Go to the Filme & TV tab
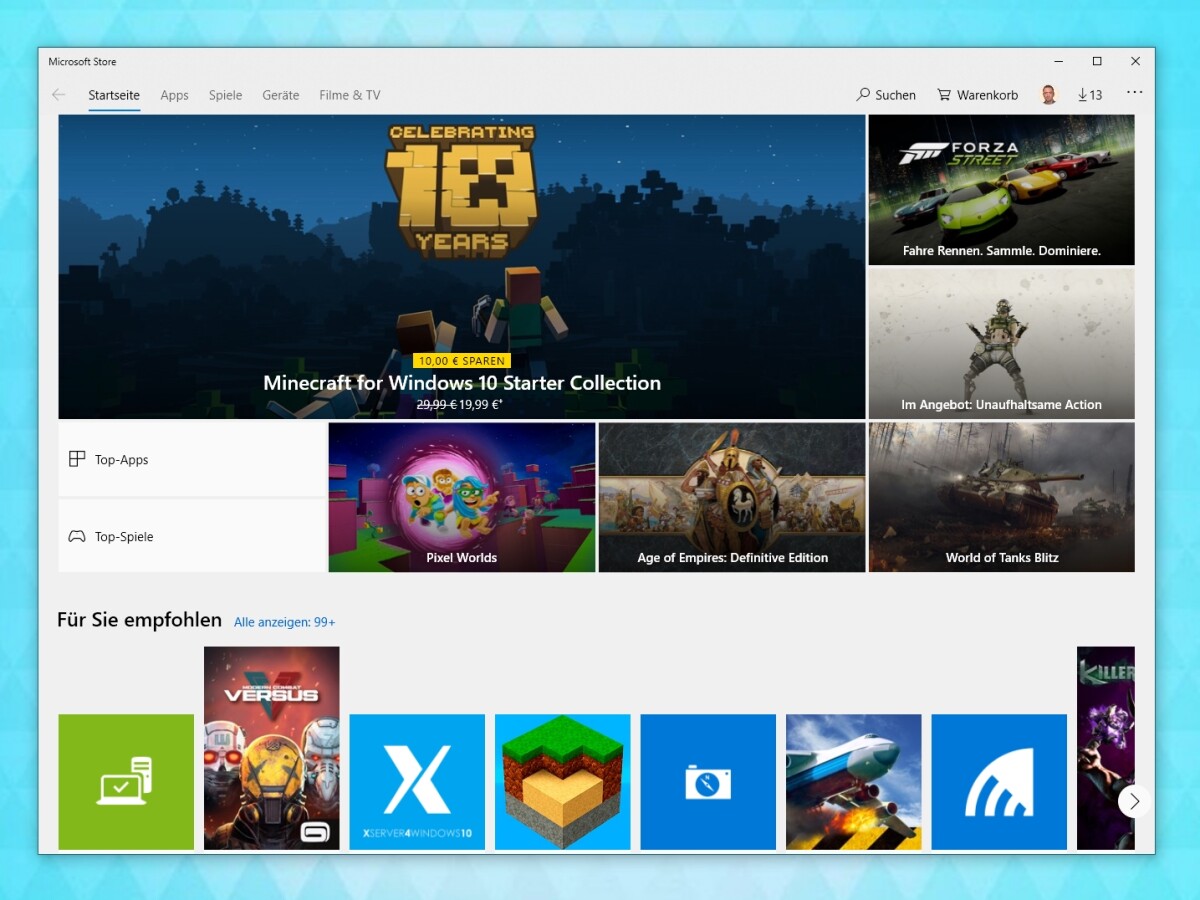 click(x=348, y=95)
